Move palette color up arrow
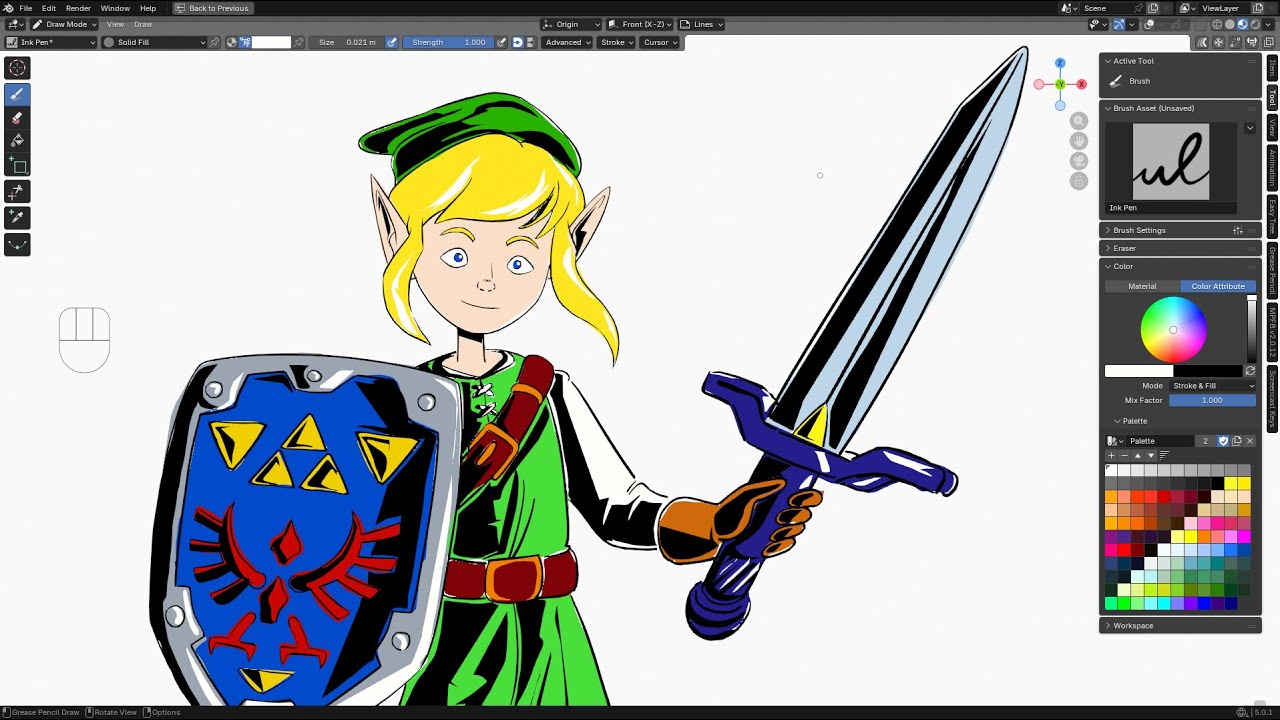1280x720 pixels. [1137, 455]
